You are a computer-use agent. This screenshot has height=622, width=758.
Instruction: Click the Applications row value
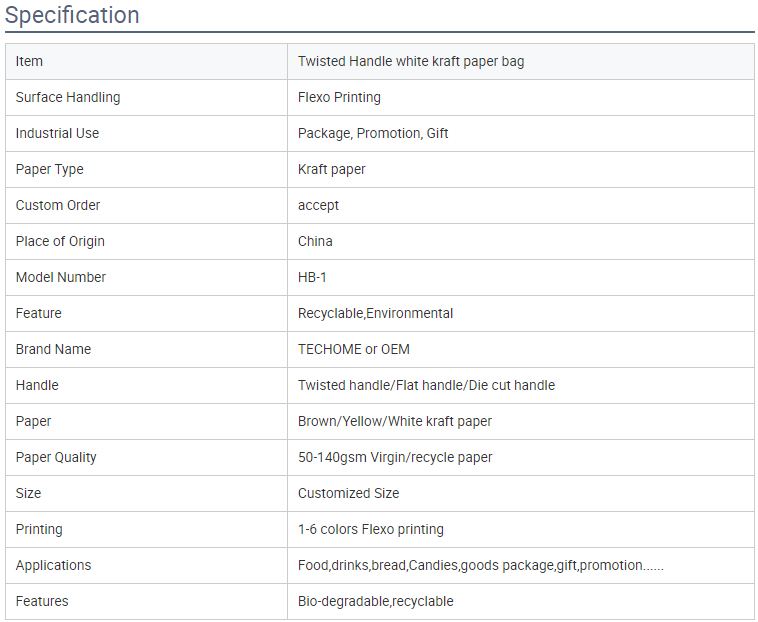(481, 565)
